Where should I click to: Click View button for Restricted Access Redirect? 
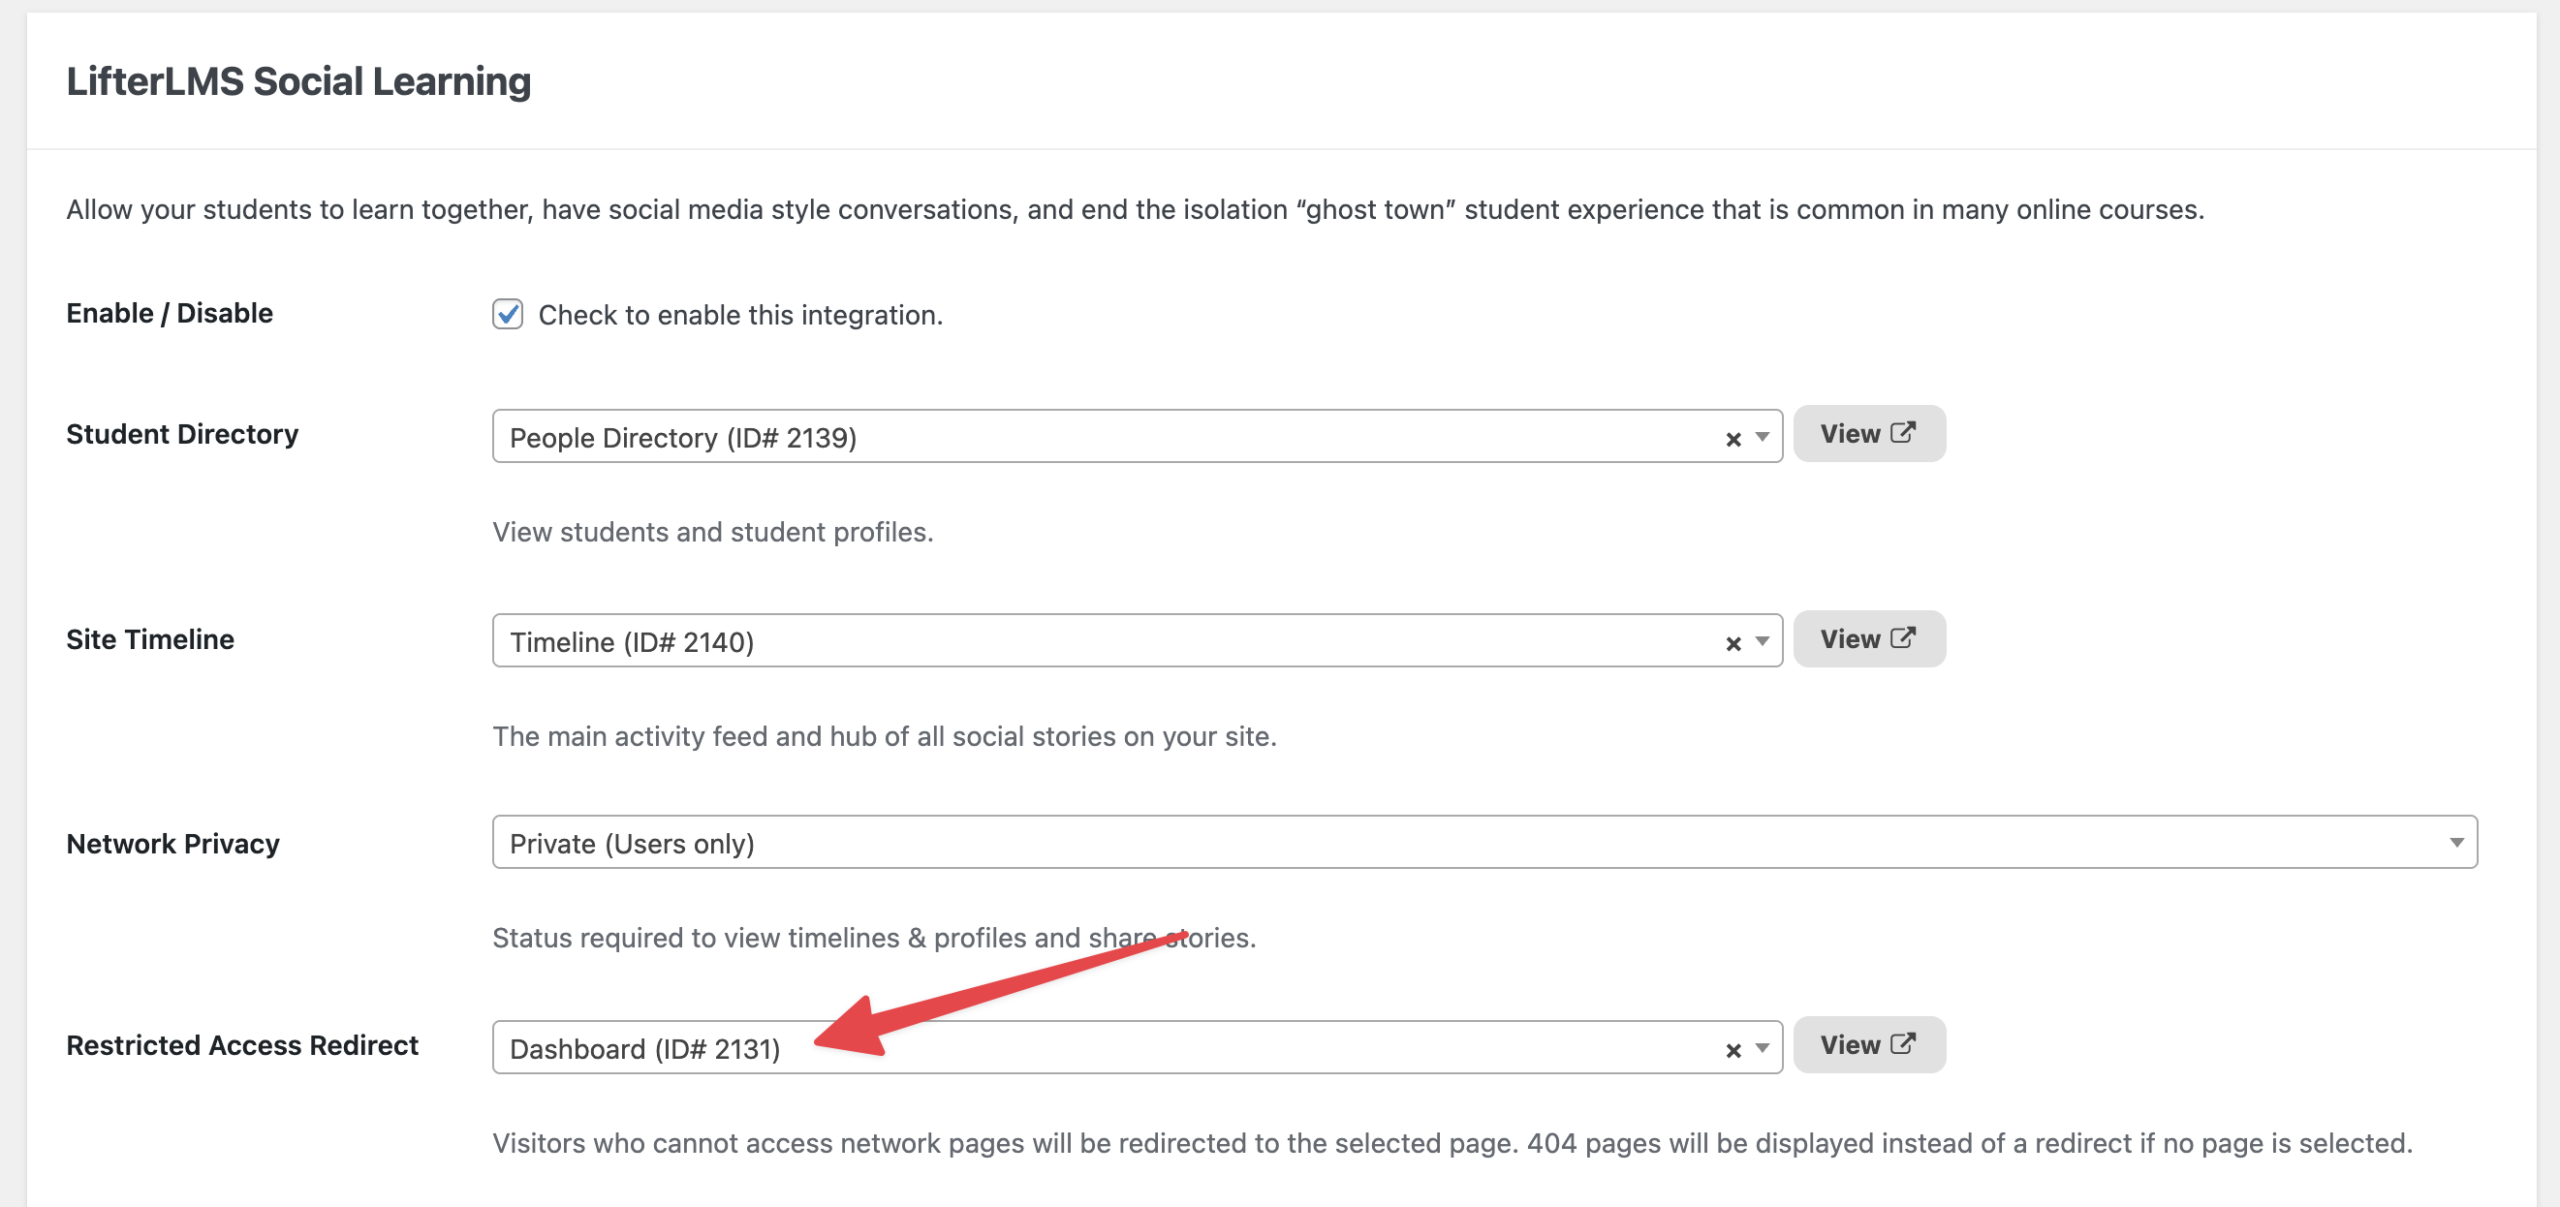coord(1850,1045)
